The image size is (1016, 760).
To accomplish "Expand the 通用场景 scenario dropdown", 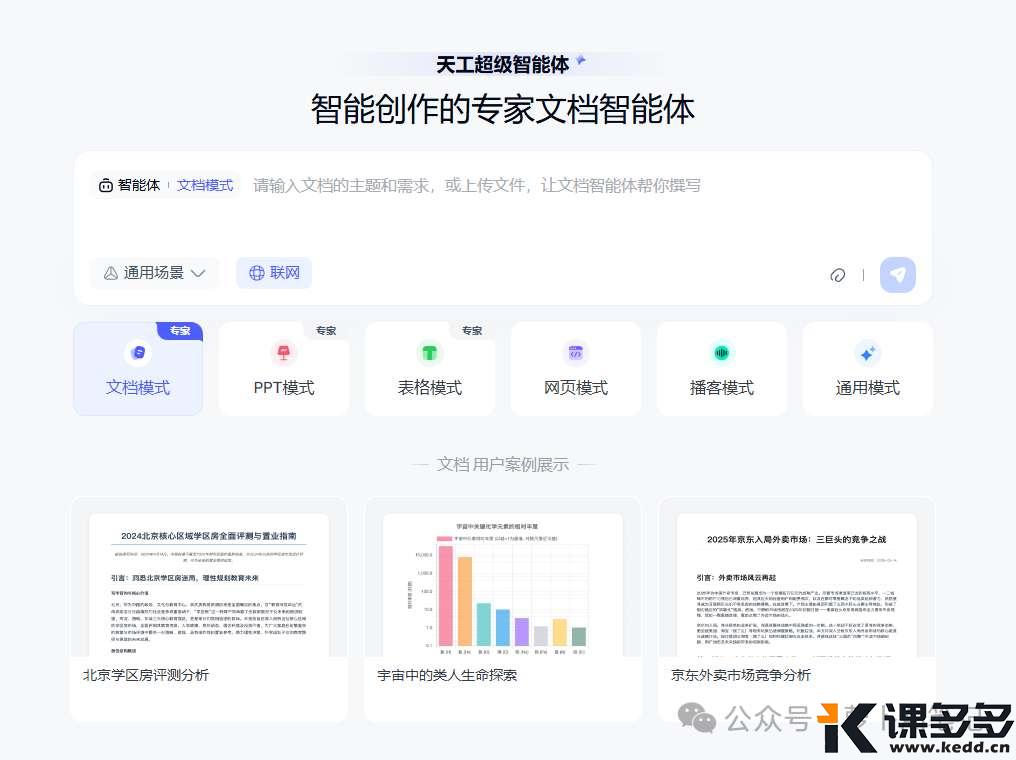I will pos(155,273).
